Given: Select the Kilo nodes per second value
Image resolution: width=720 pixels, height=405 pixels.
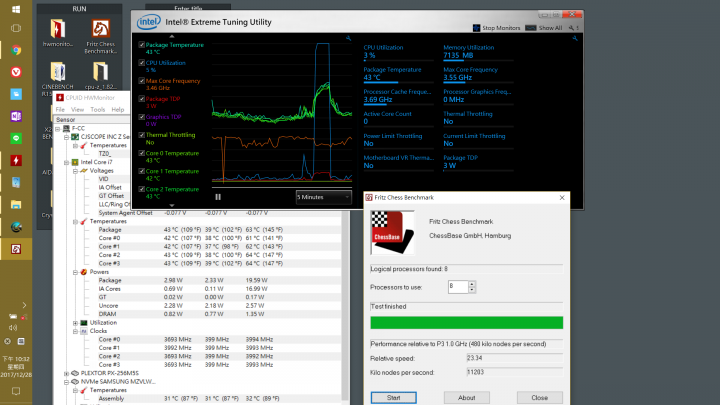Looking at the screenshot, I should coord(514,372).
